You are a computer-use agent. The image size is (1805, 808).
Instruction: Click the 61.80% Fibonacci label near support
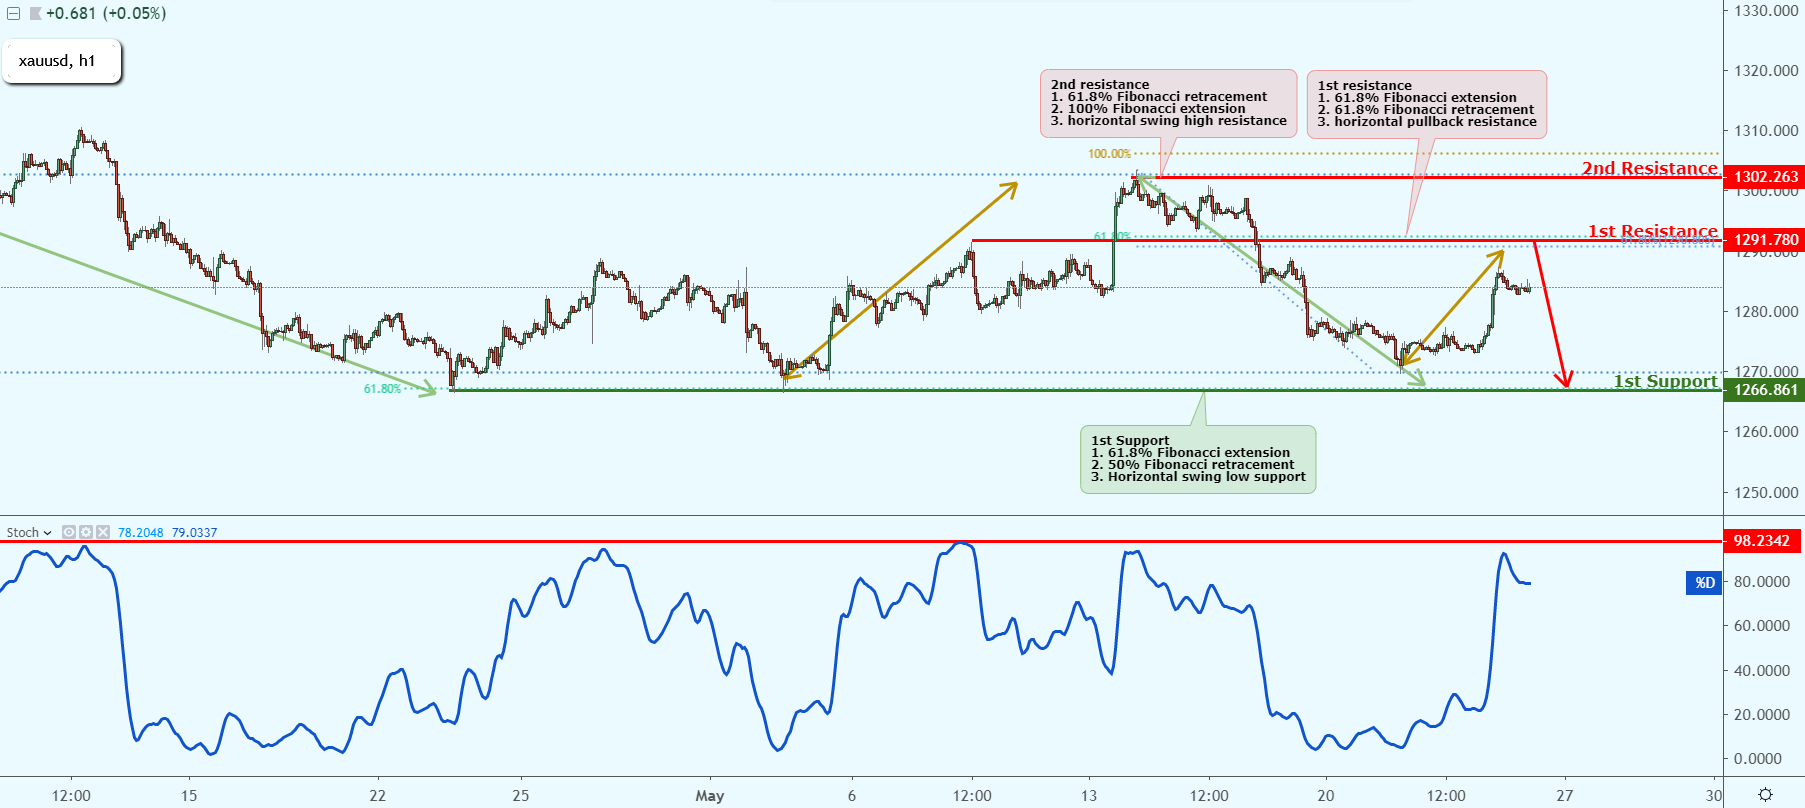coord(382,389)
